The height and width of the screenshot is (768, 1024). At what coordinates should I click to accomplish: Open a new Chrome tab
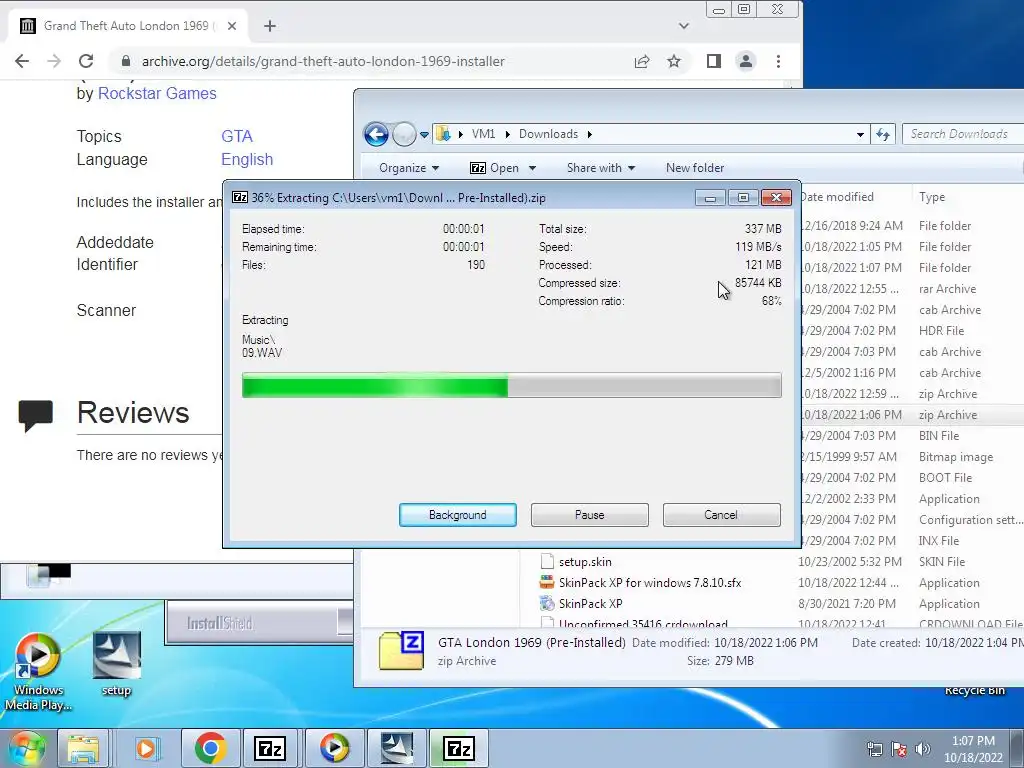pyautogui.click(x=270, y=26)
